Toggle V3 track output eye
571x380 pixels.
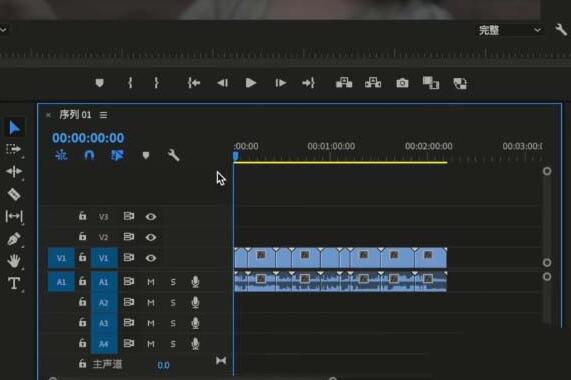coord(151,217)
